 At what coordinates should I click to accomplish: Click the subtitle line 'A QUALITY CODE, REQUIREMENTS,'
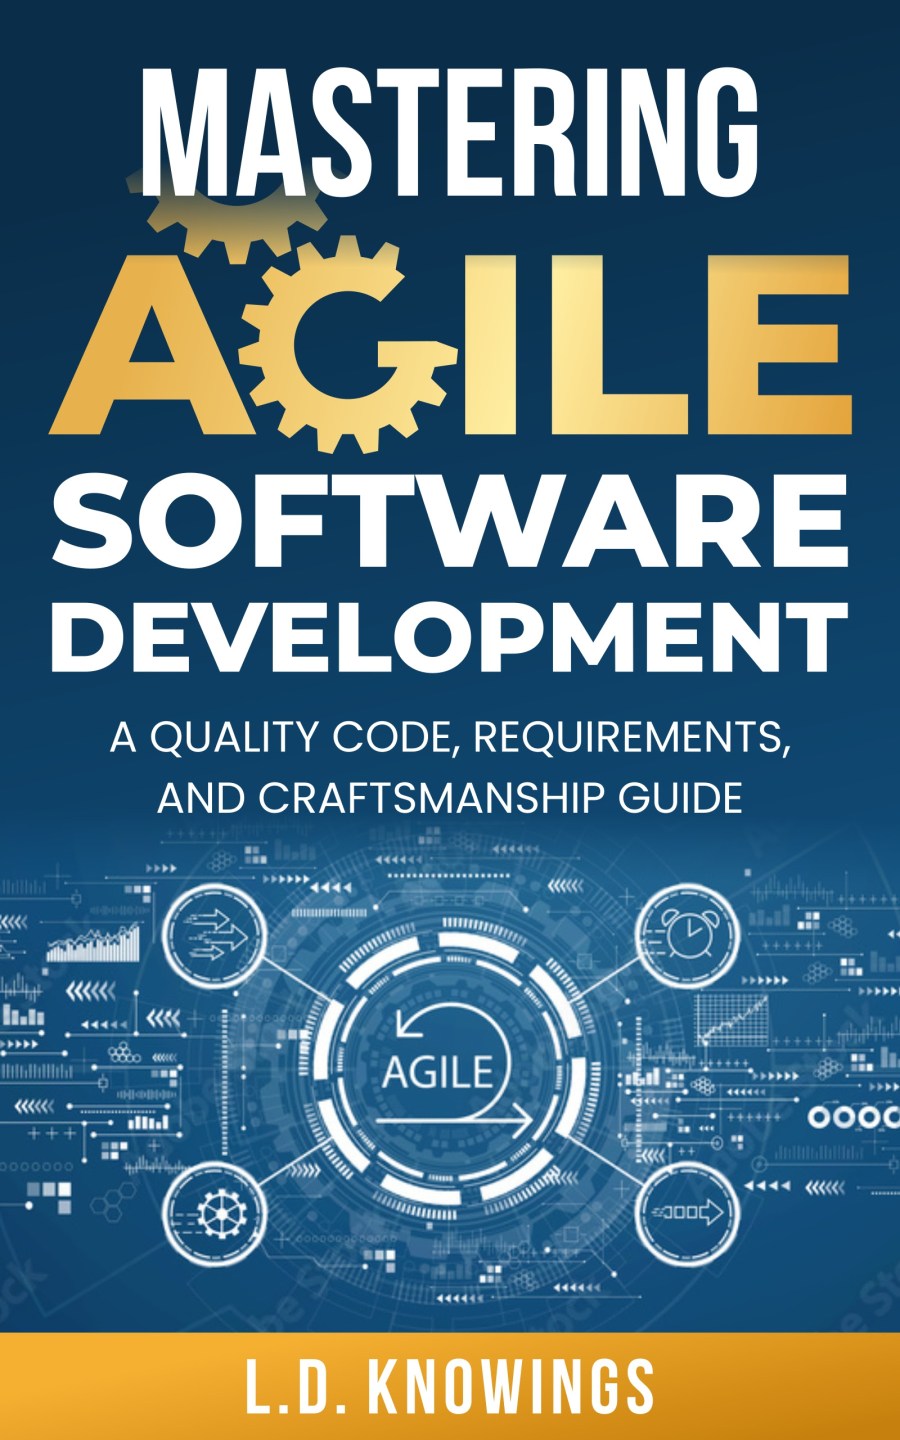(450, 737)
